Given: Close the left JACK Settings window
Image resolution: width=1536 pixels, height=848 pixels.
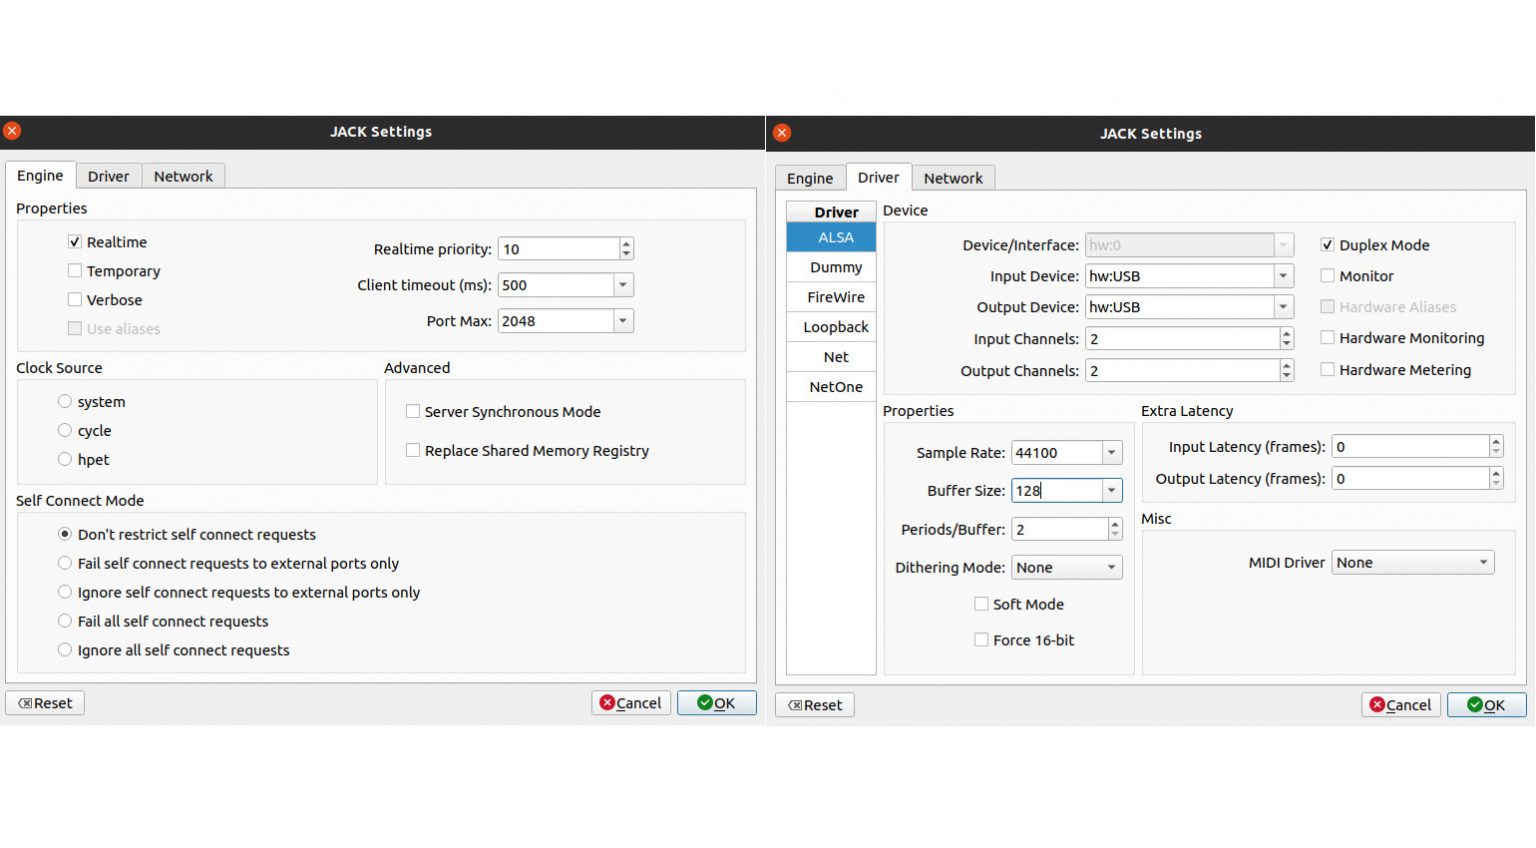Looking at the screenshot, I should click(12, 131).
